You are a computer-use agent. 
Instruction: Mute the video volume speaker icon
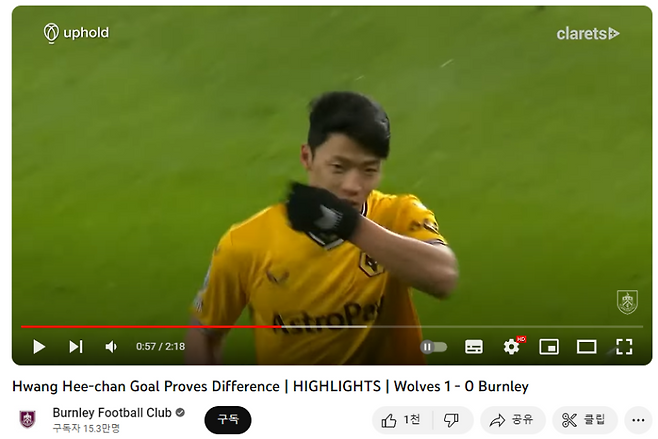[x=111, y=347]
